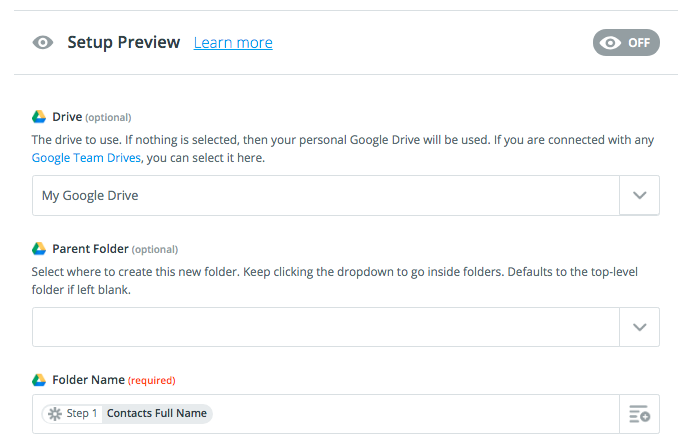Open the Google Team Drives link
689x448 pixels.
tap(86, 158)
